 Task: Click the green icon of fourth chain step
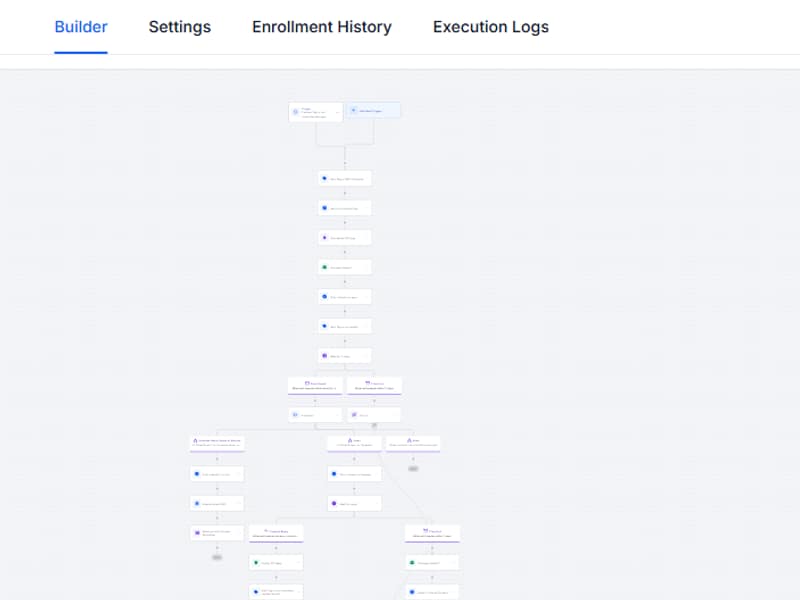tap(324, 267)
